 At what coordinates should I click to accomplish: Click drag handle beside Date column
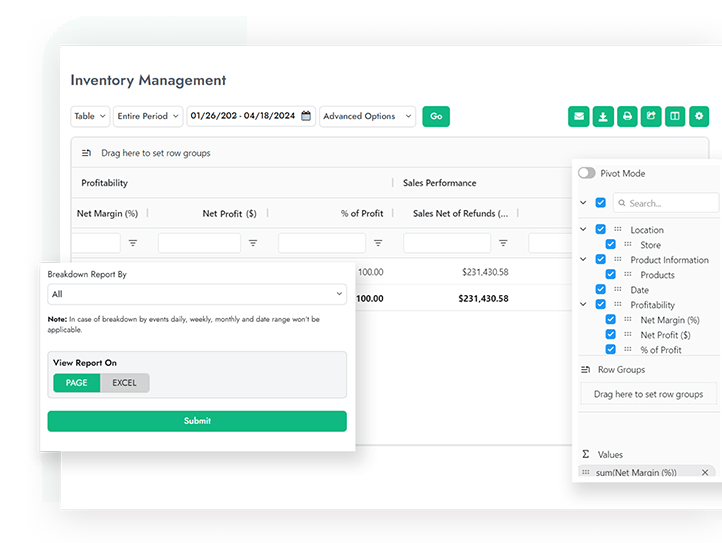pyautogui.click(x=618, y=289)
